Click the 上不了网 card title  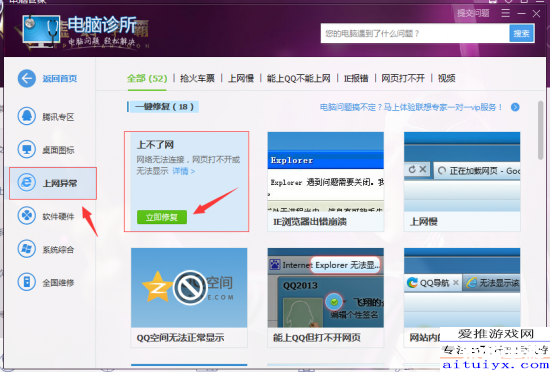tap(155, 144)
